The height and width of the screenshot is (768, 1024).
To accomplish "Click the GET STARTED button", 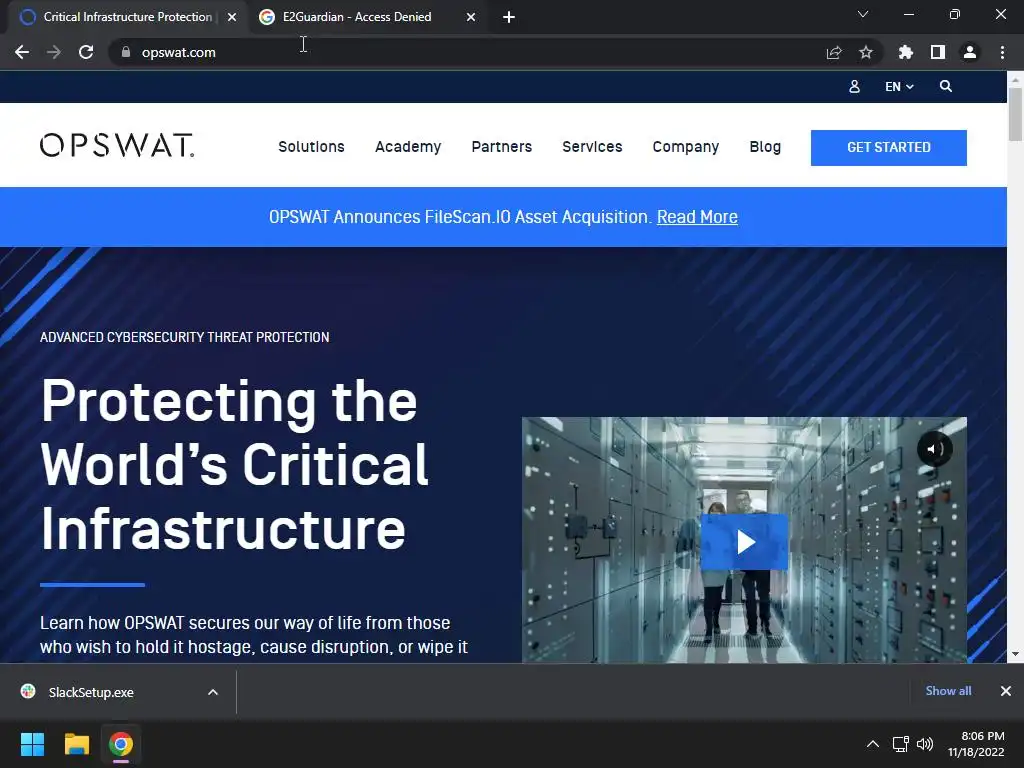I will click(889, 148).
